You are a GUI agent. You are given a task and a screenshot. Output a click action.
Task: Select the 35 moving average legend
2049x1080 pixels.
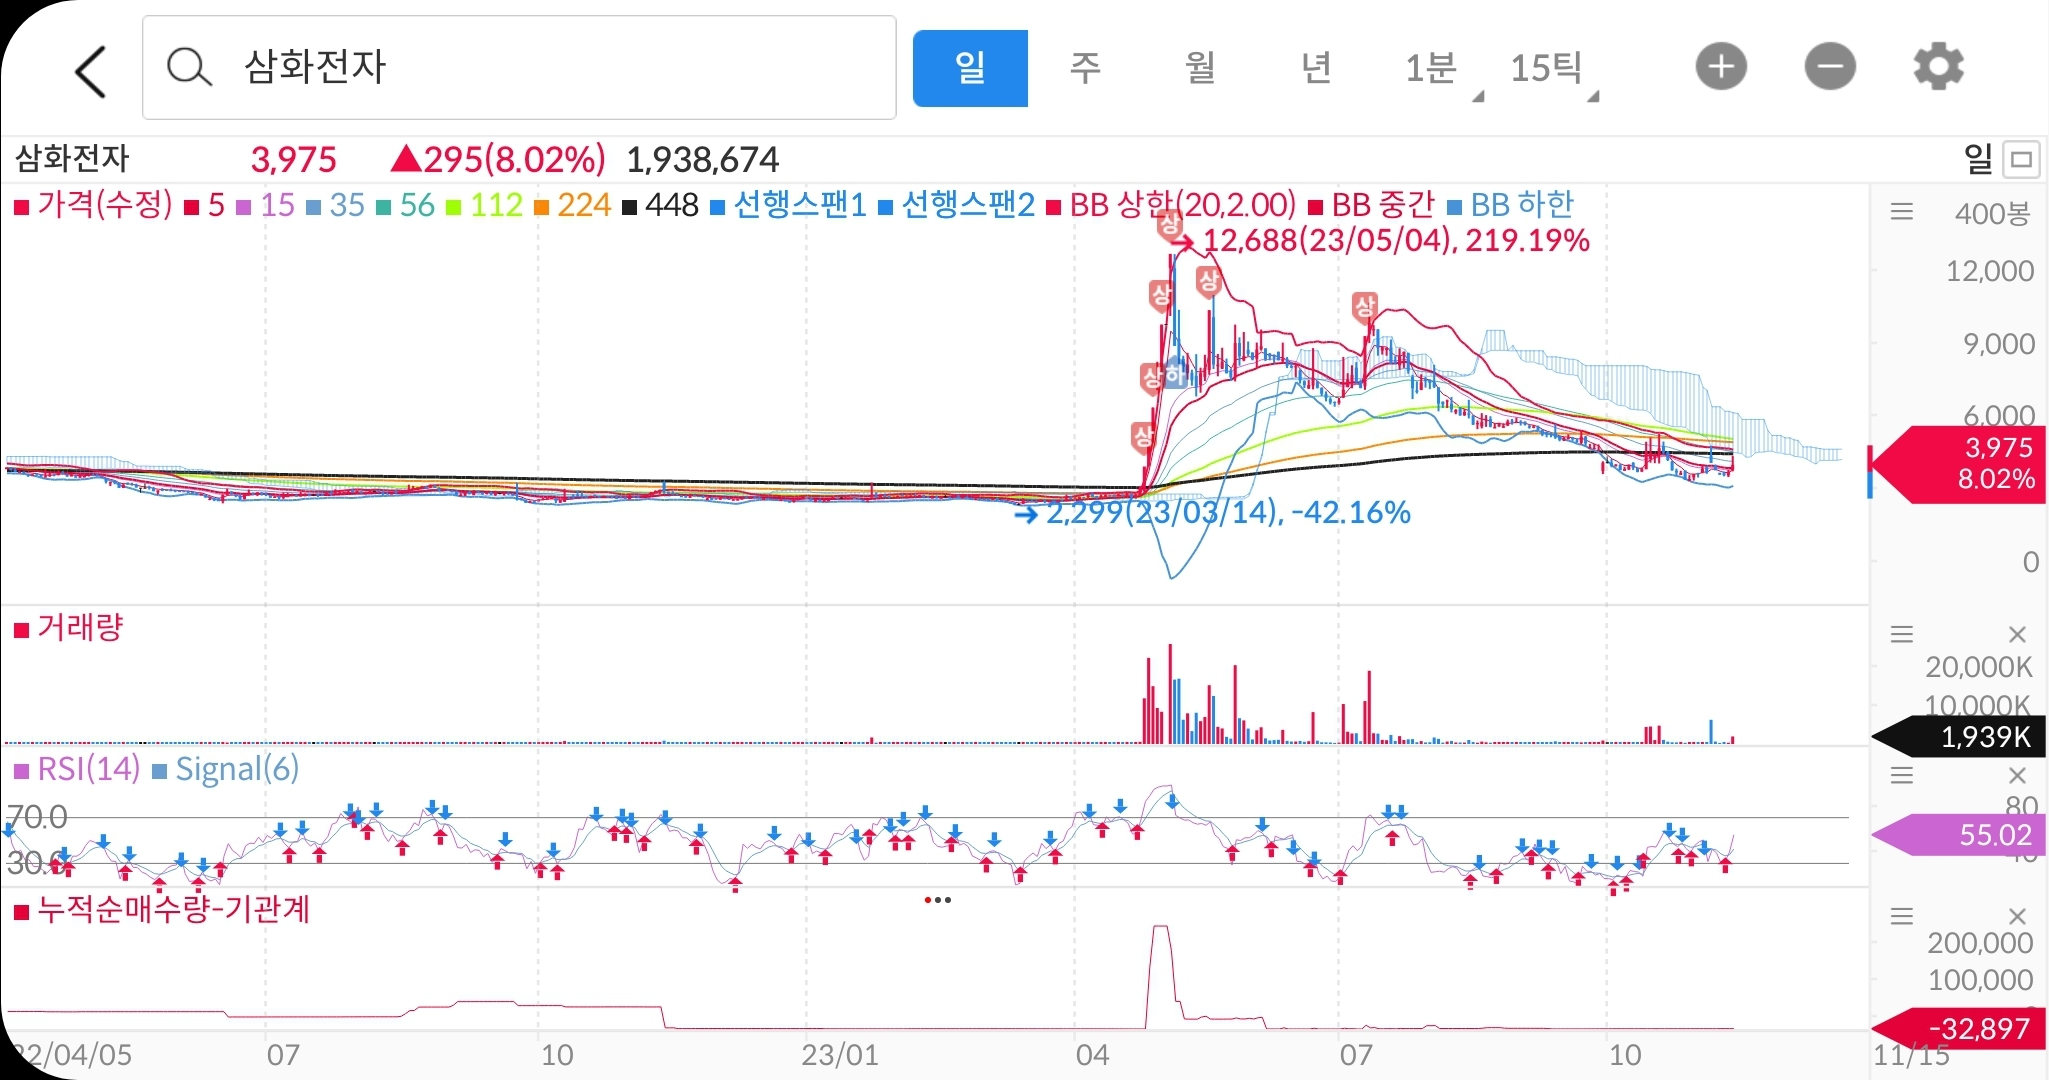(335, 205)
